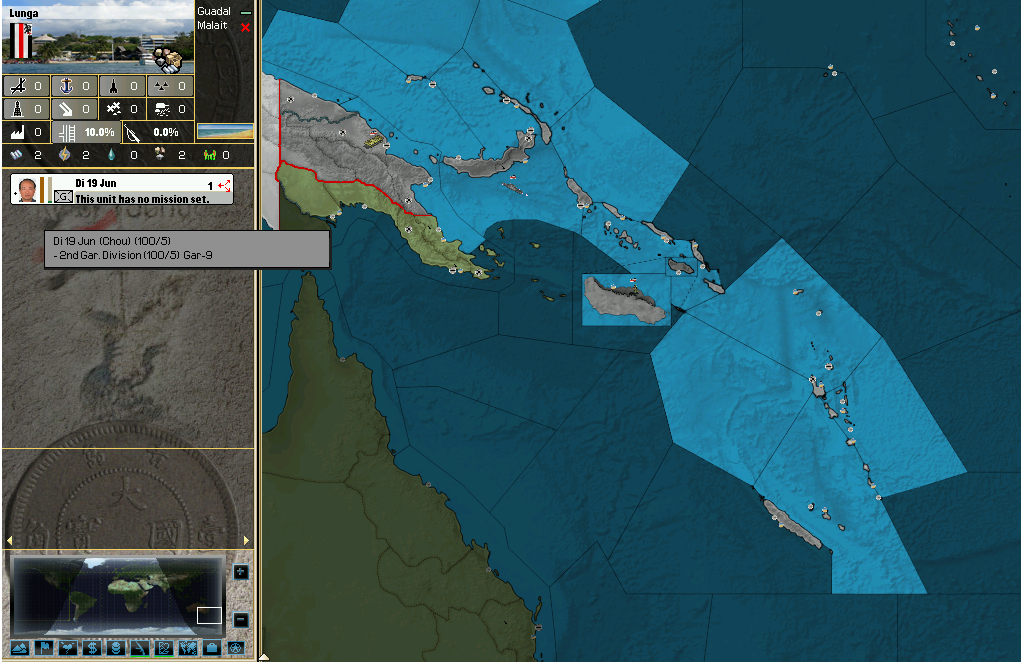Click the world minimap overview
1021x662 pixels.
[x=115, y=595]
